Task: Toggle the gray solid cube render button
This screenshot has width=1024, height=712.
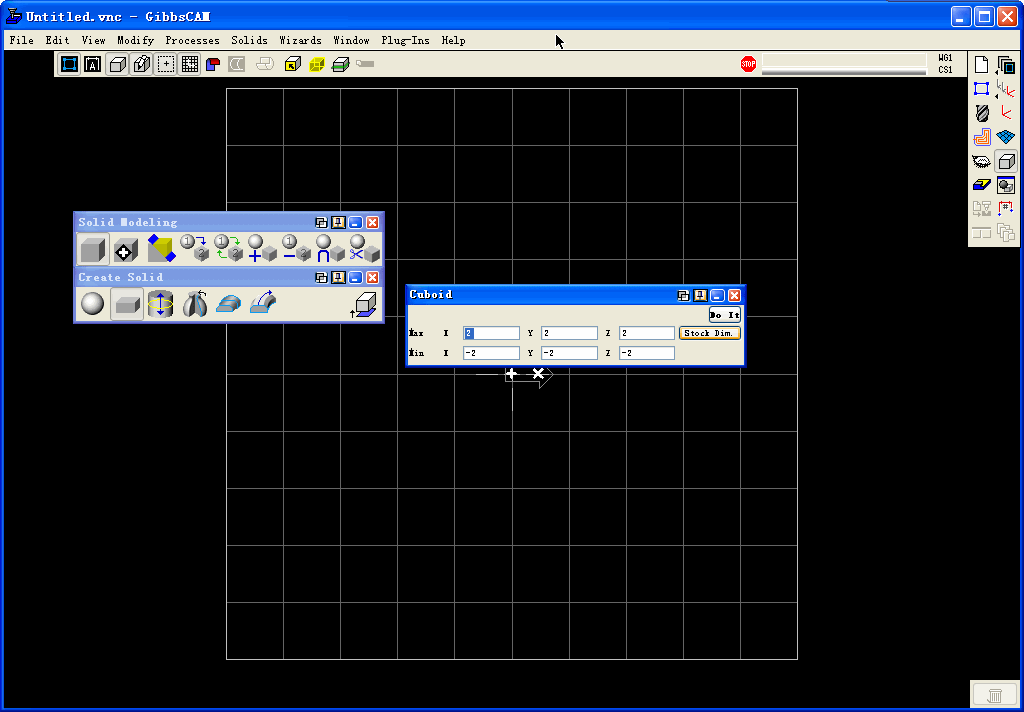Action: 118,64
